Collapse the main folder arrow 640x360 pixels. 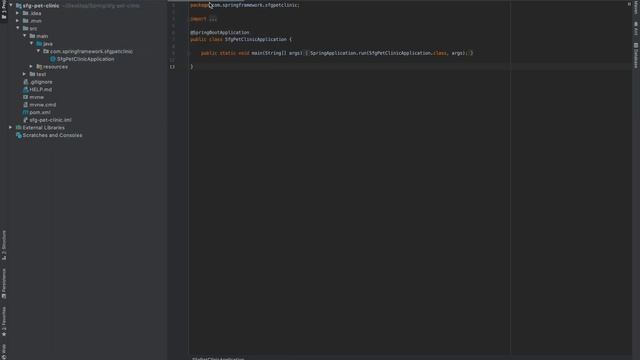(x=24, y=36)
